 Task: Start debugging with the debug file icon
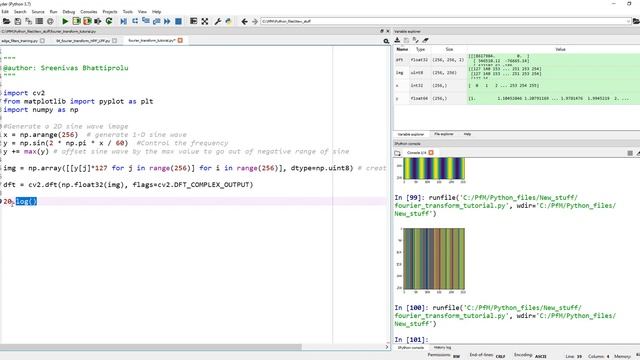click(x=123, y=21)
